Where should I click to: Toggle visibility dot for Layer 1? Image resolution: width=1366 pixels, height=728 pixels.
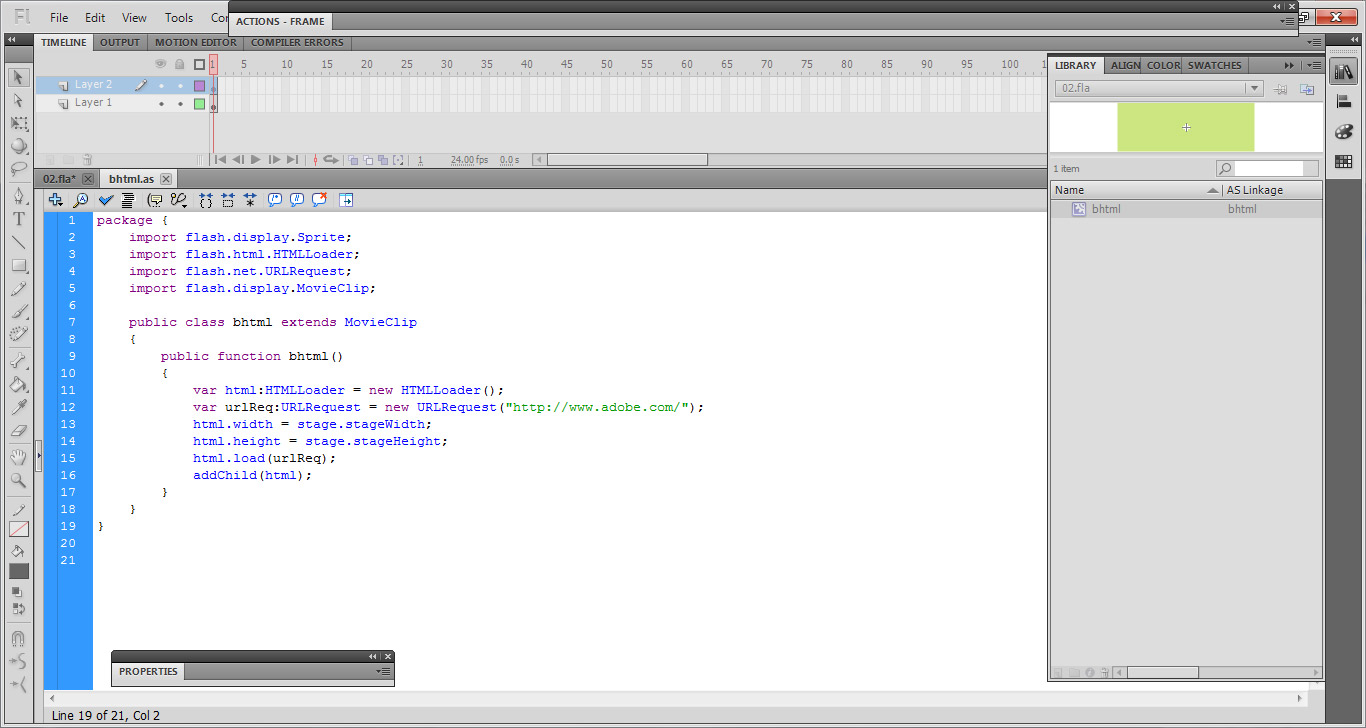pos(161,103)
